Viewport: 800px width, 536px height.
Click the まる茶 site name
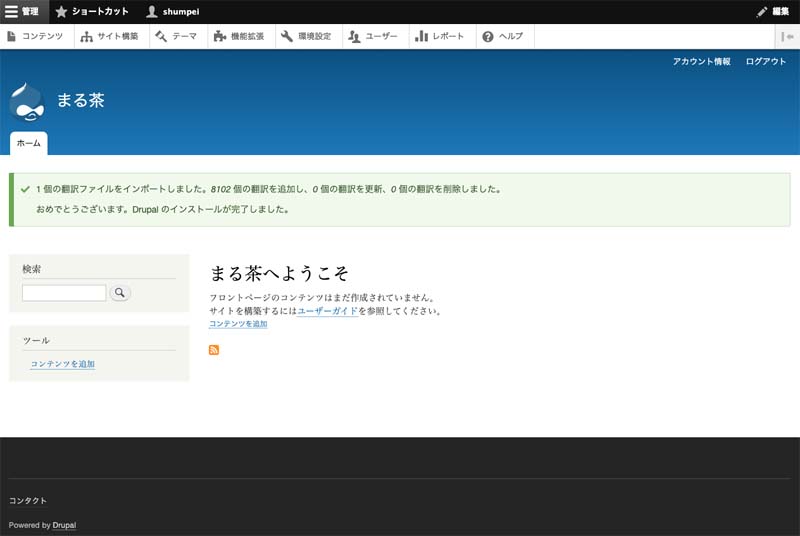81,100
